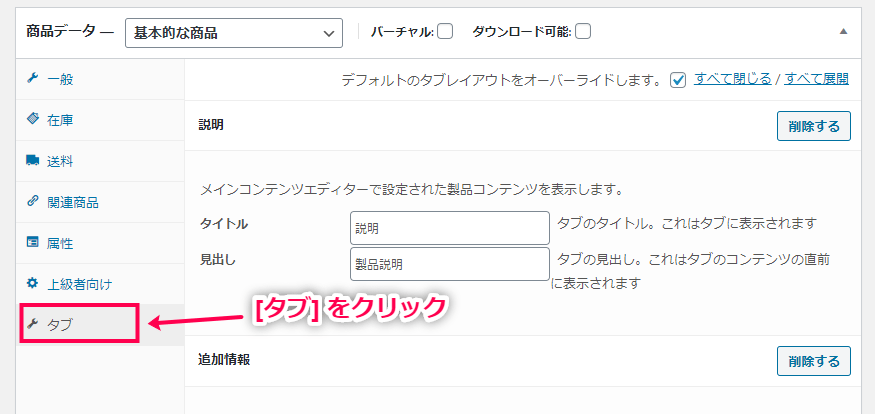This screenshot has height=414, width=875.
Task: Click the wrench icon beside 一般
Action: pyautogui.click(x=32, y=79)
